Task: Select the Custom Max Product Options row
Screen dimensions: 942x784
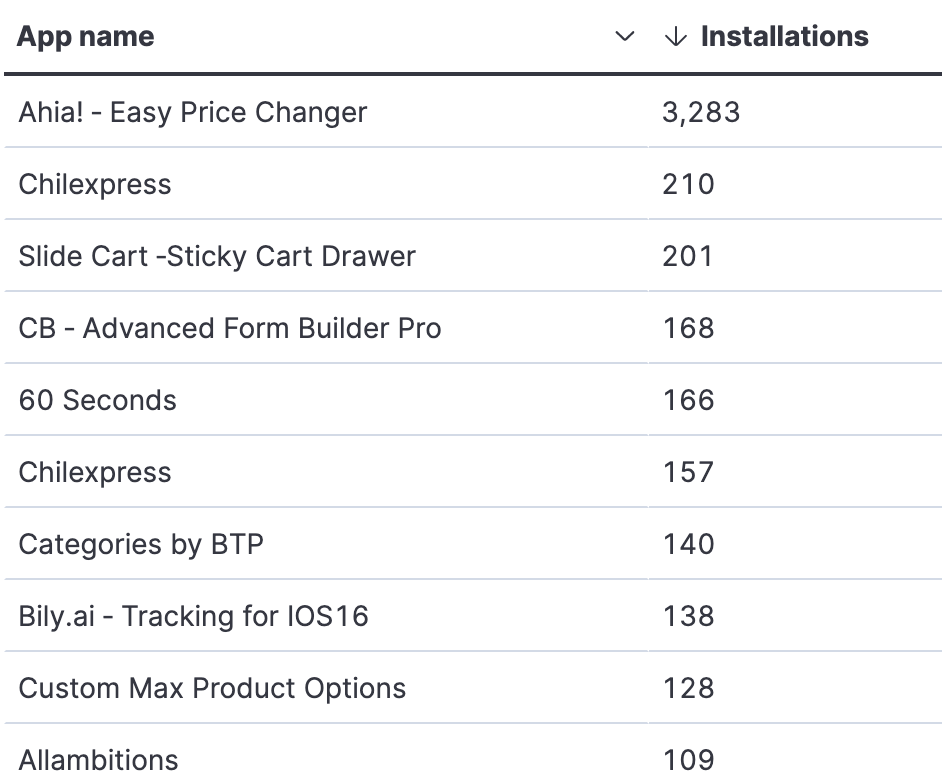Action: pos(212,688)
